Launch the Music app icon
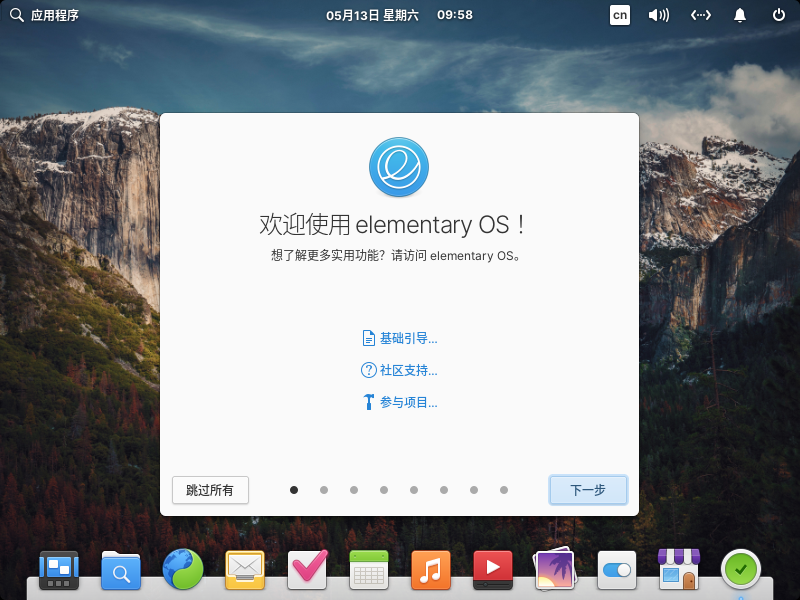This screenshot has height=600, width=800. pyautogui.click(x=431, y=570)
